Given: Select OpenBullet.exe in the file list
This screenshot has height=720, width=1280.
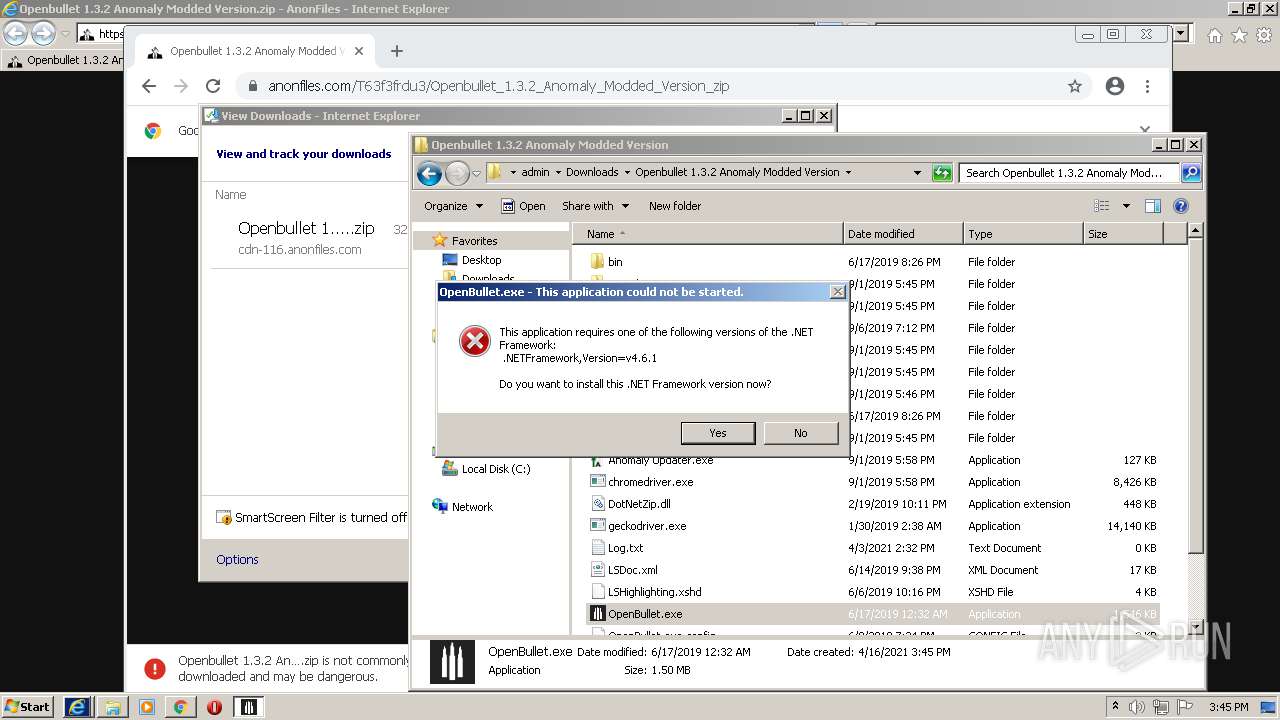Looking at the screenshot, I should point(645,614).
